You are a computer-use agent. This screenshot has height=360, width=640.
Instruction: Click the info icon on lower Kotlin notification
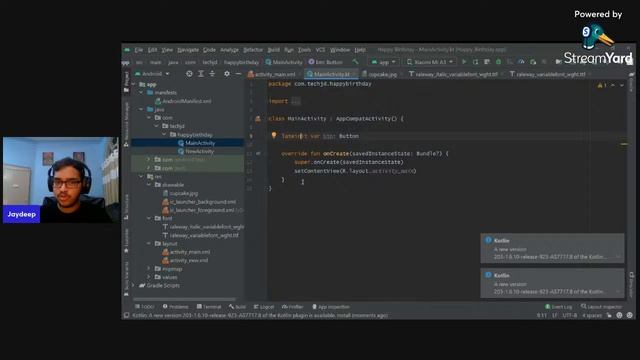(x=488, y=275)
